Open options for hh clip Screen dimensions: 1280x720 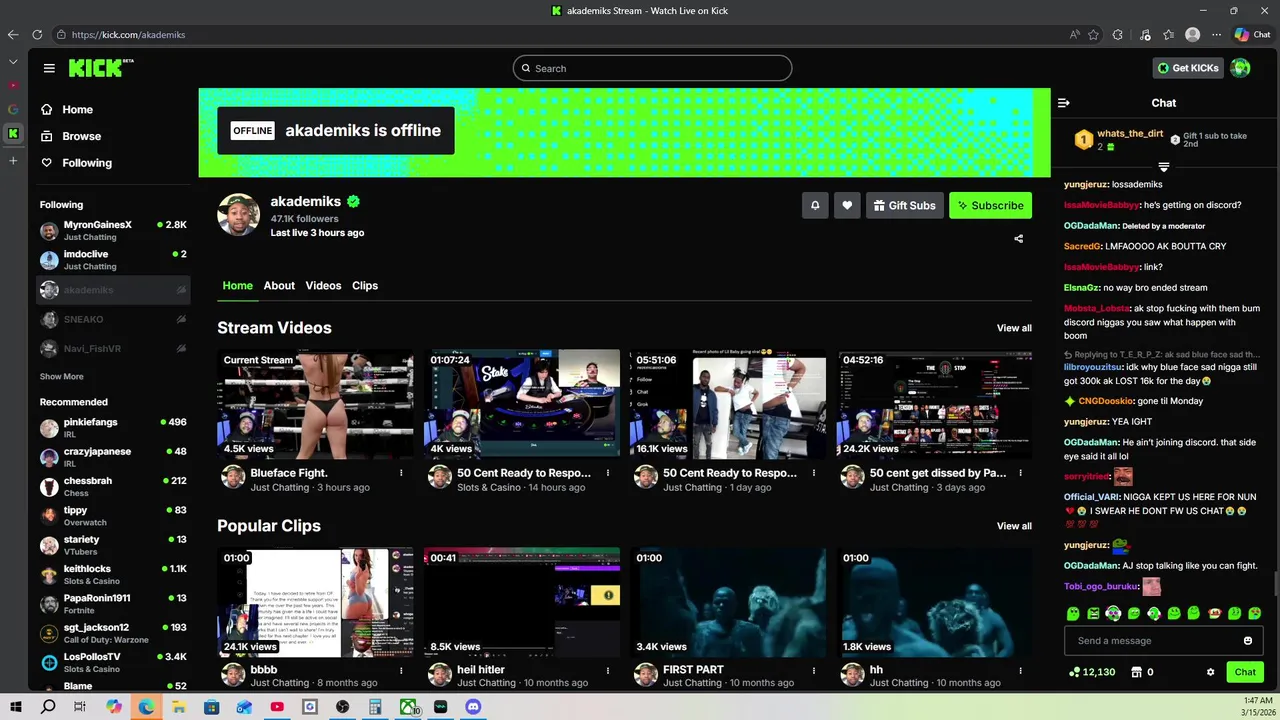(1020, 670)
